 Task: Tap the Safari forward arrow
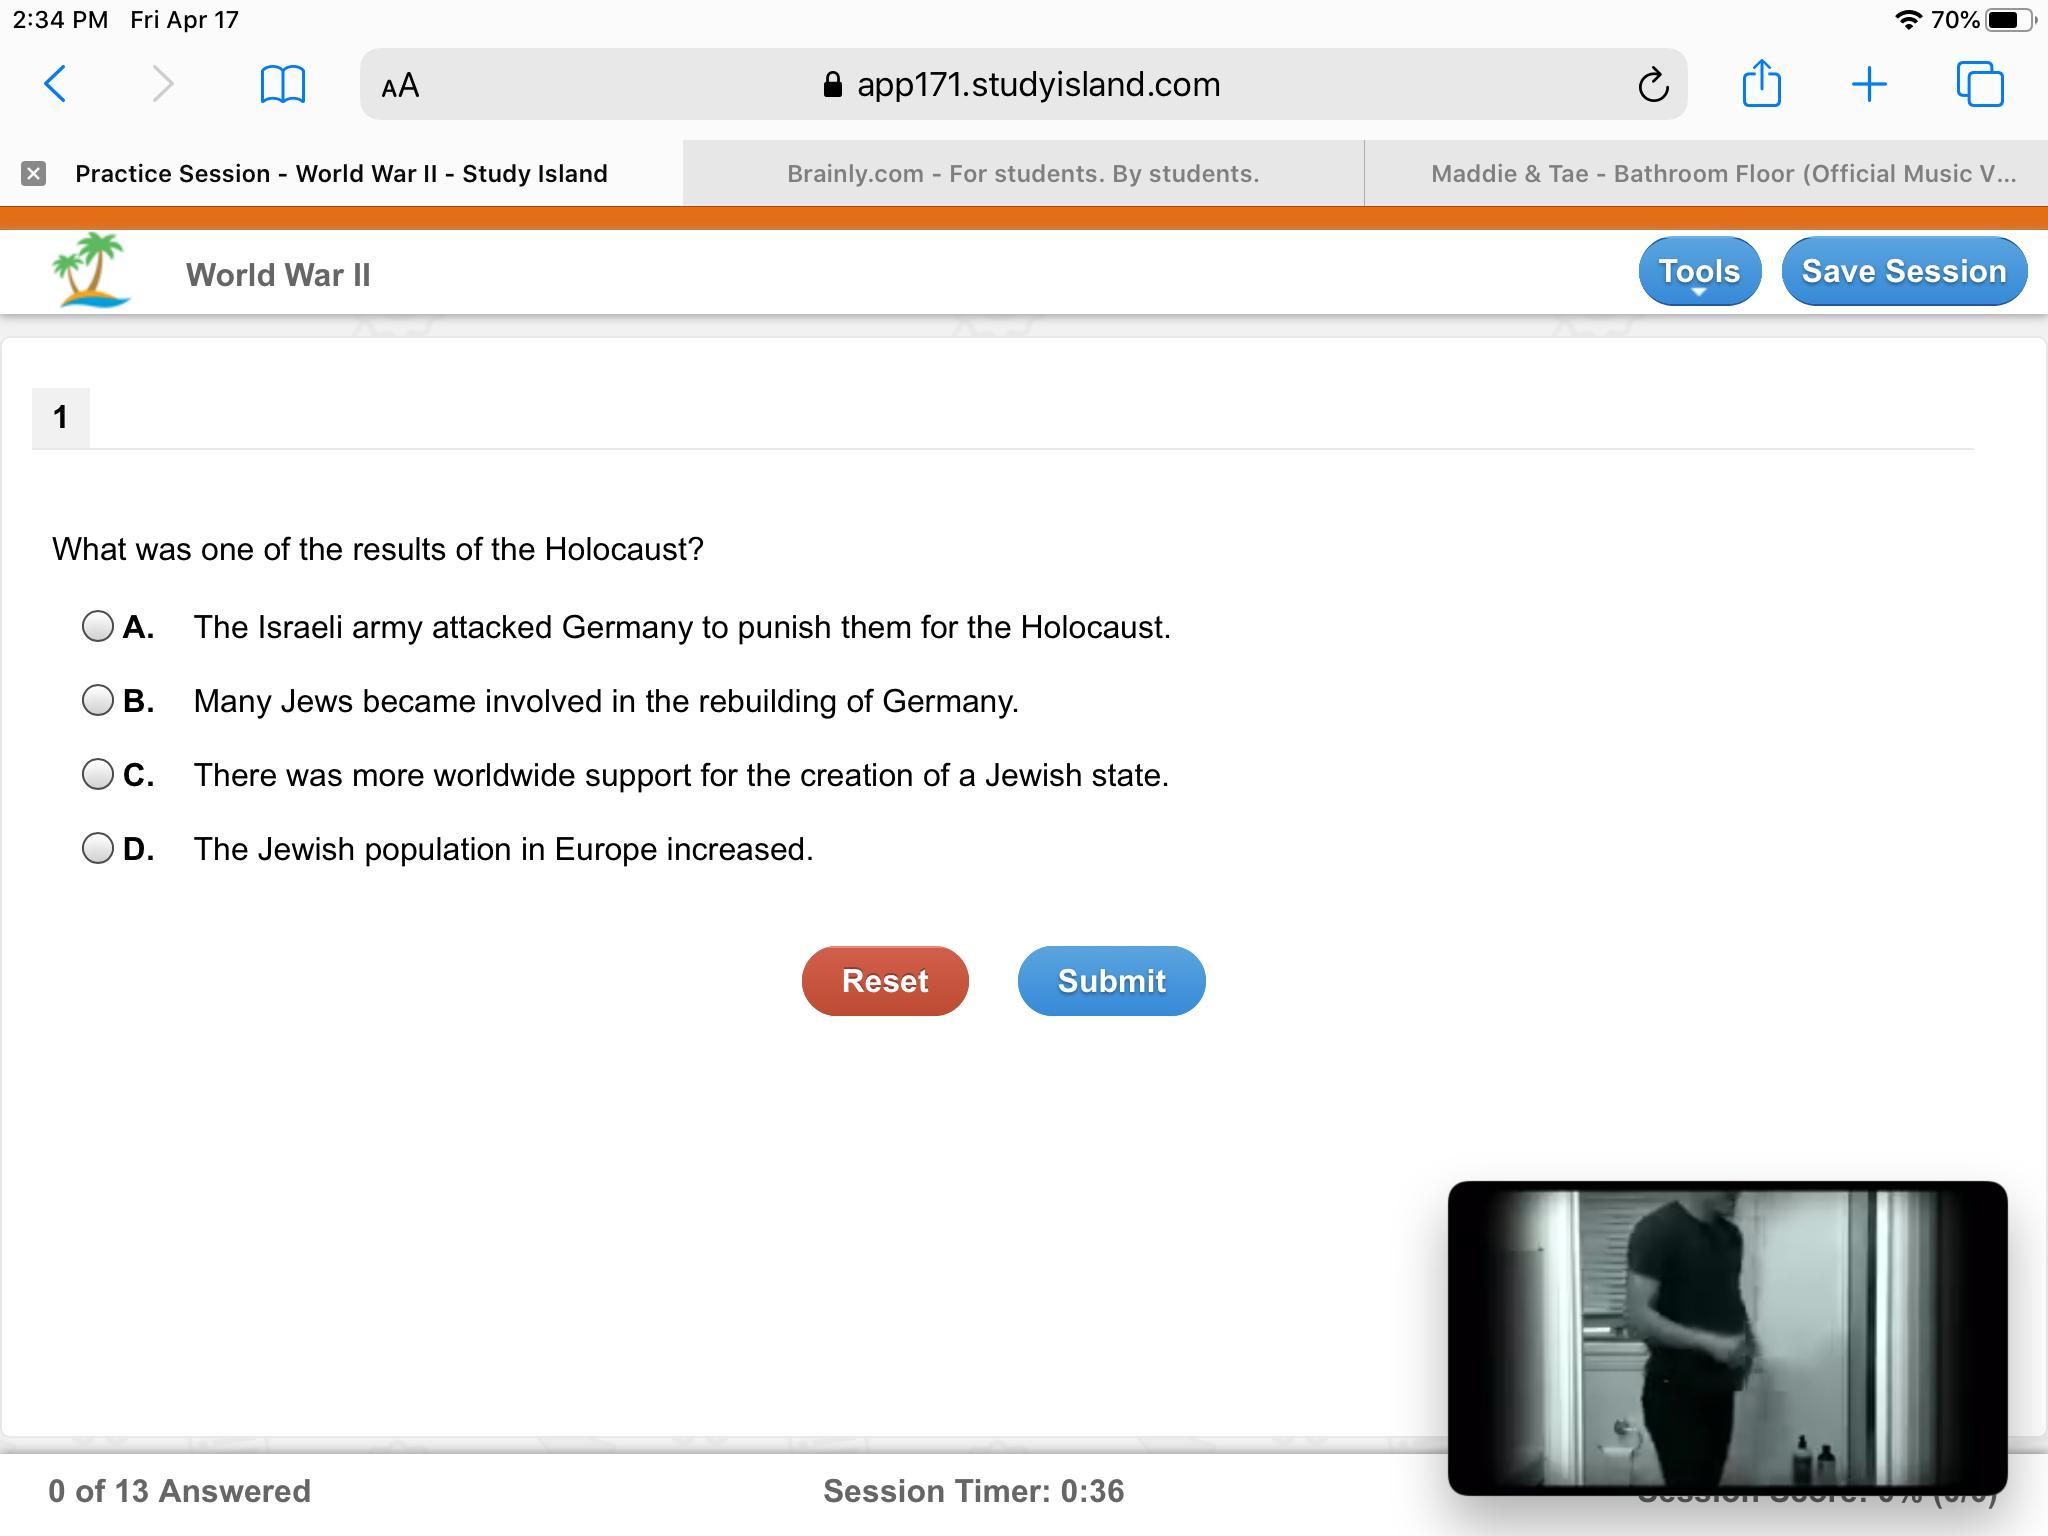click(162, 84)
